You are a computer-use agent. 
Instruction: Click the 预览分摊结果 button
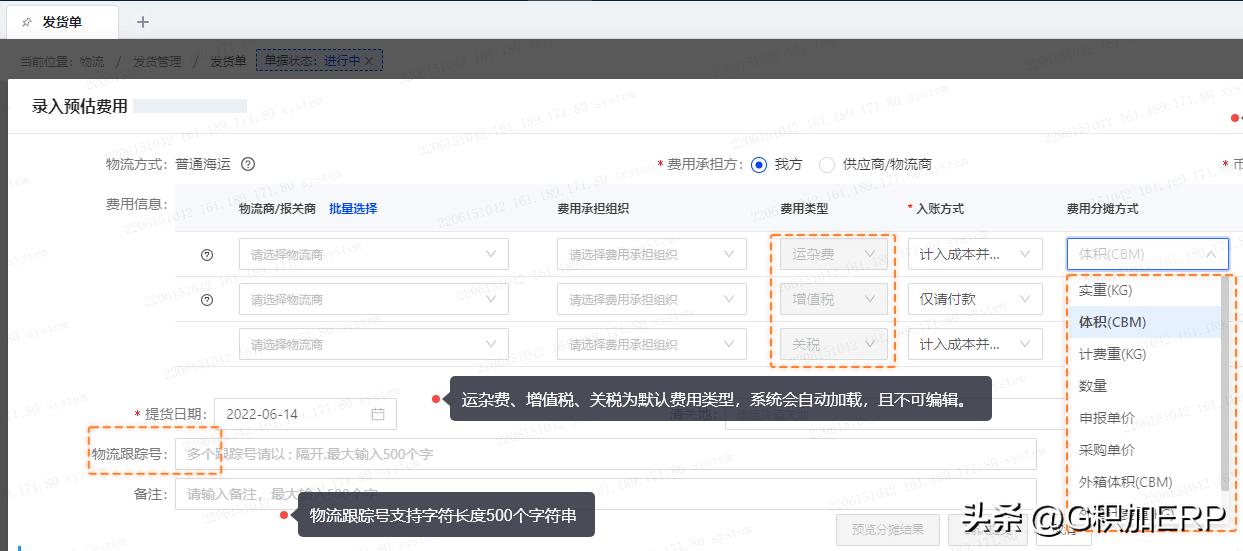[888, 529]
